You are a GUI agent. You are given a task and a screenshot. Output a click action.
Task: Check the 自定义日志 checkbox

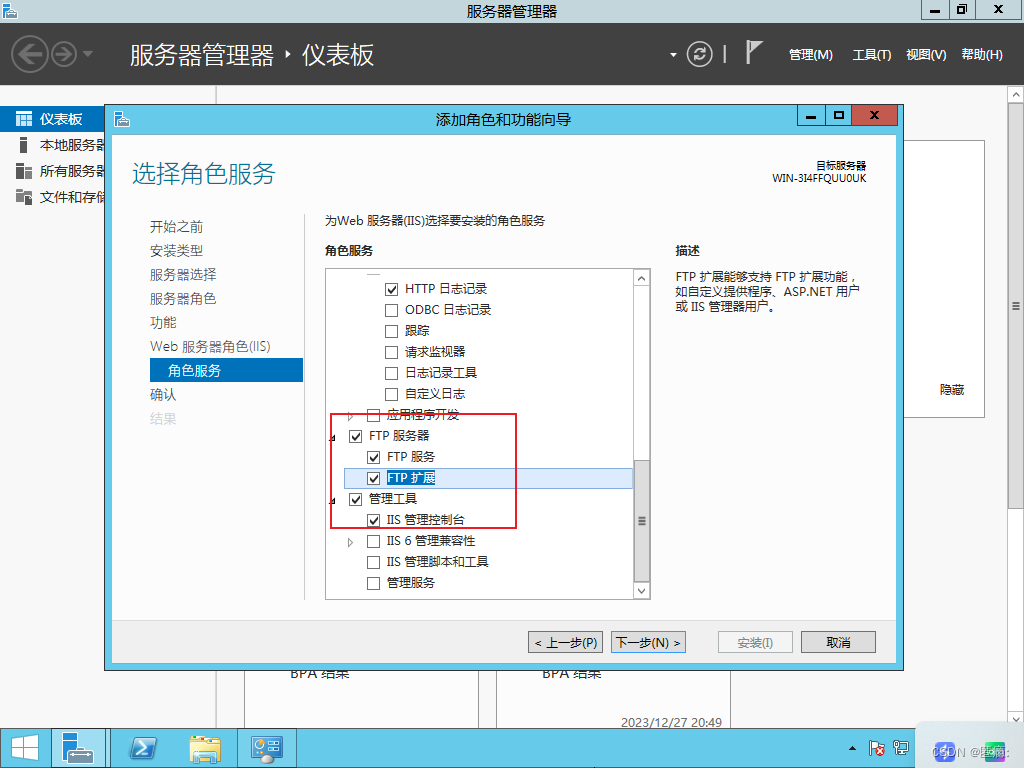[391, 394]
